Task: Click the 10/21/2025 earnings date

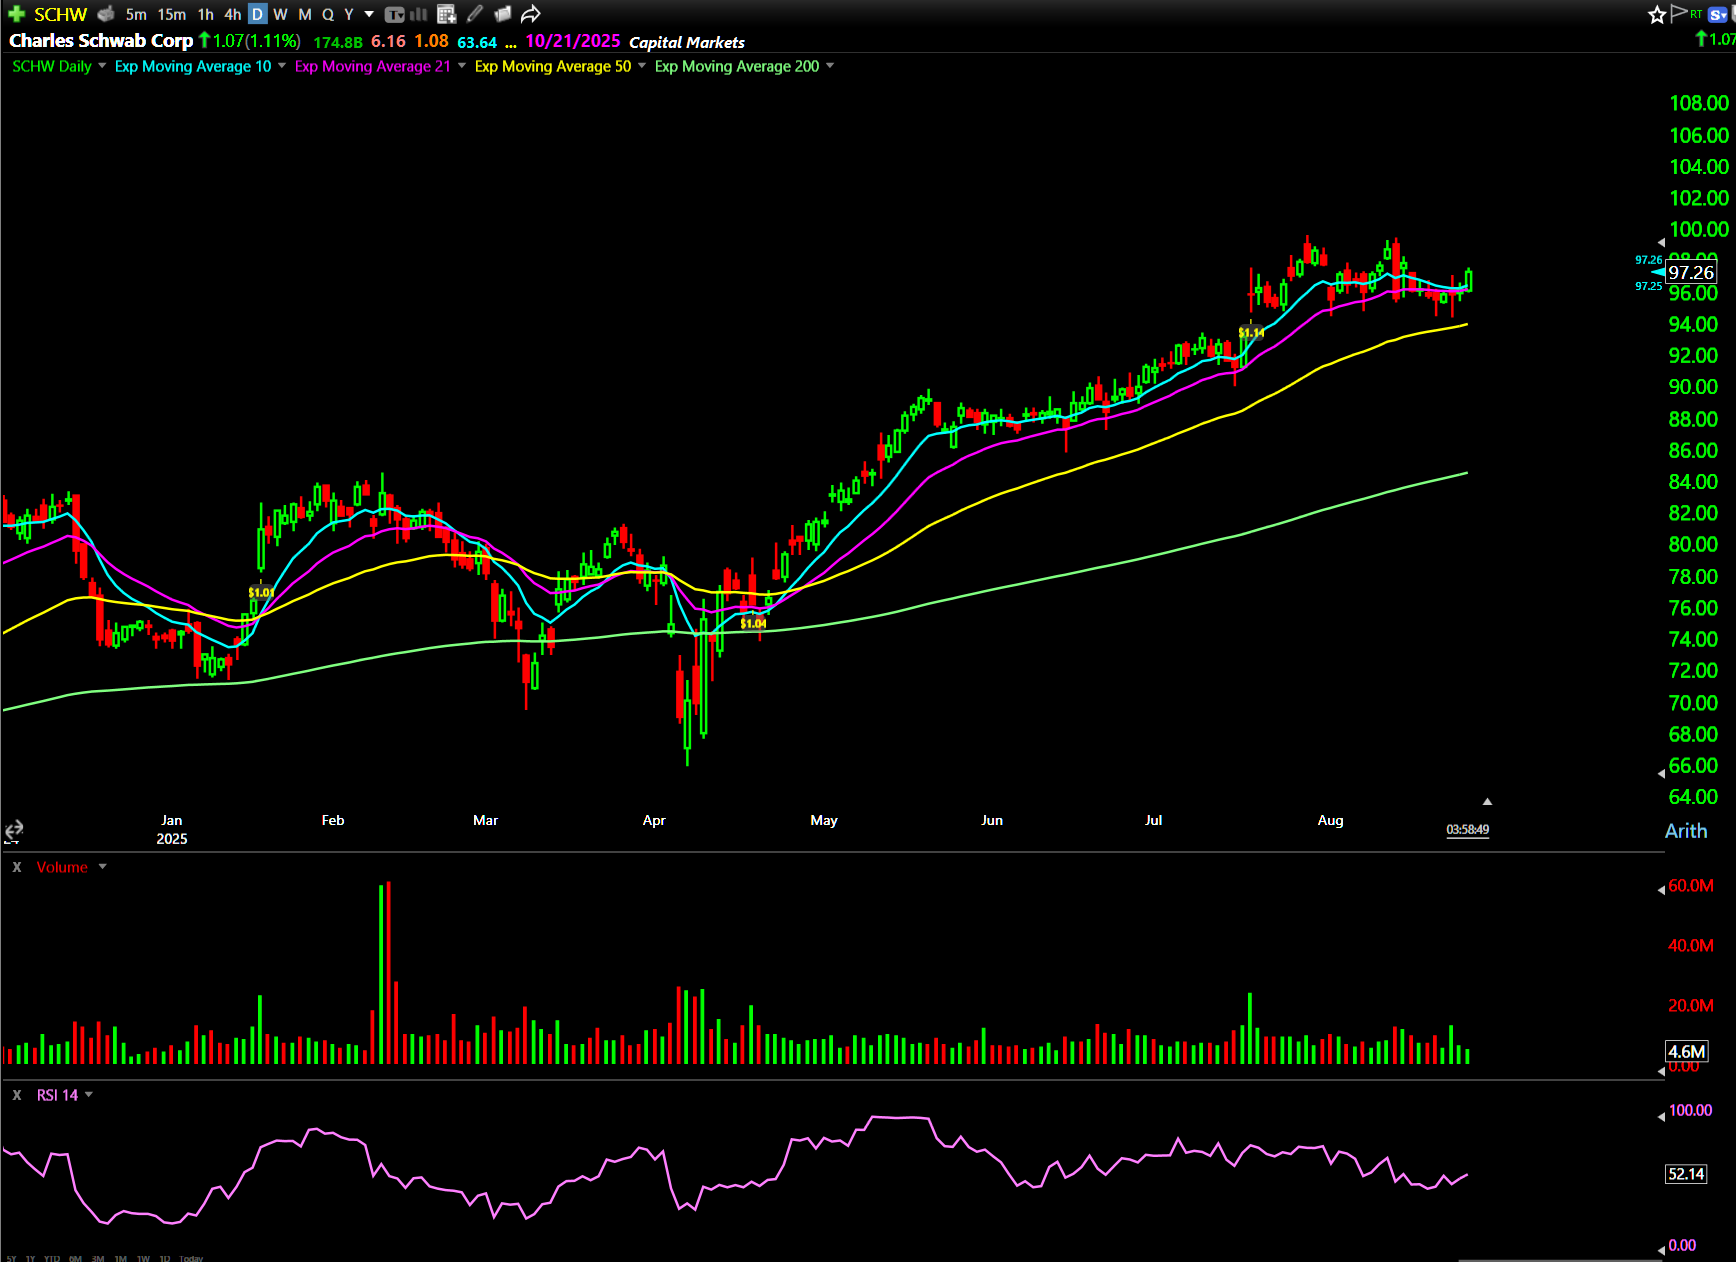Action: coord(573,41)
